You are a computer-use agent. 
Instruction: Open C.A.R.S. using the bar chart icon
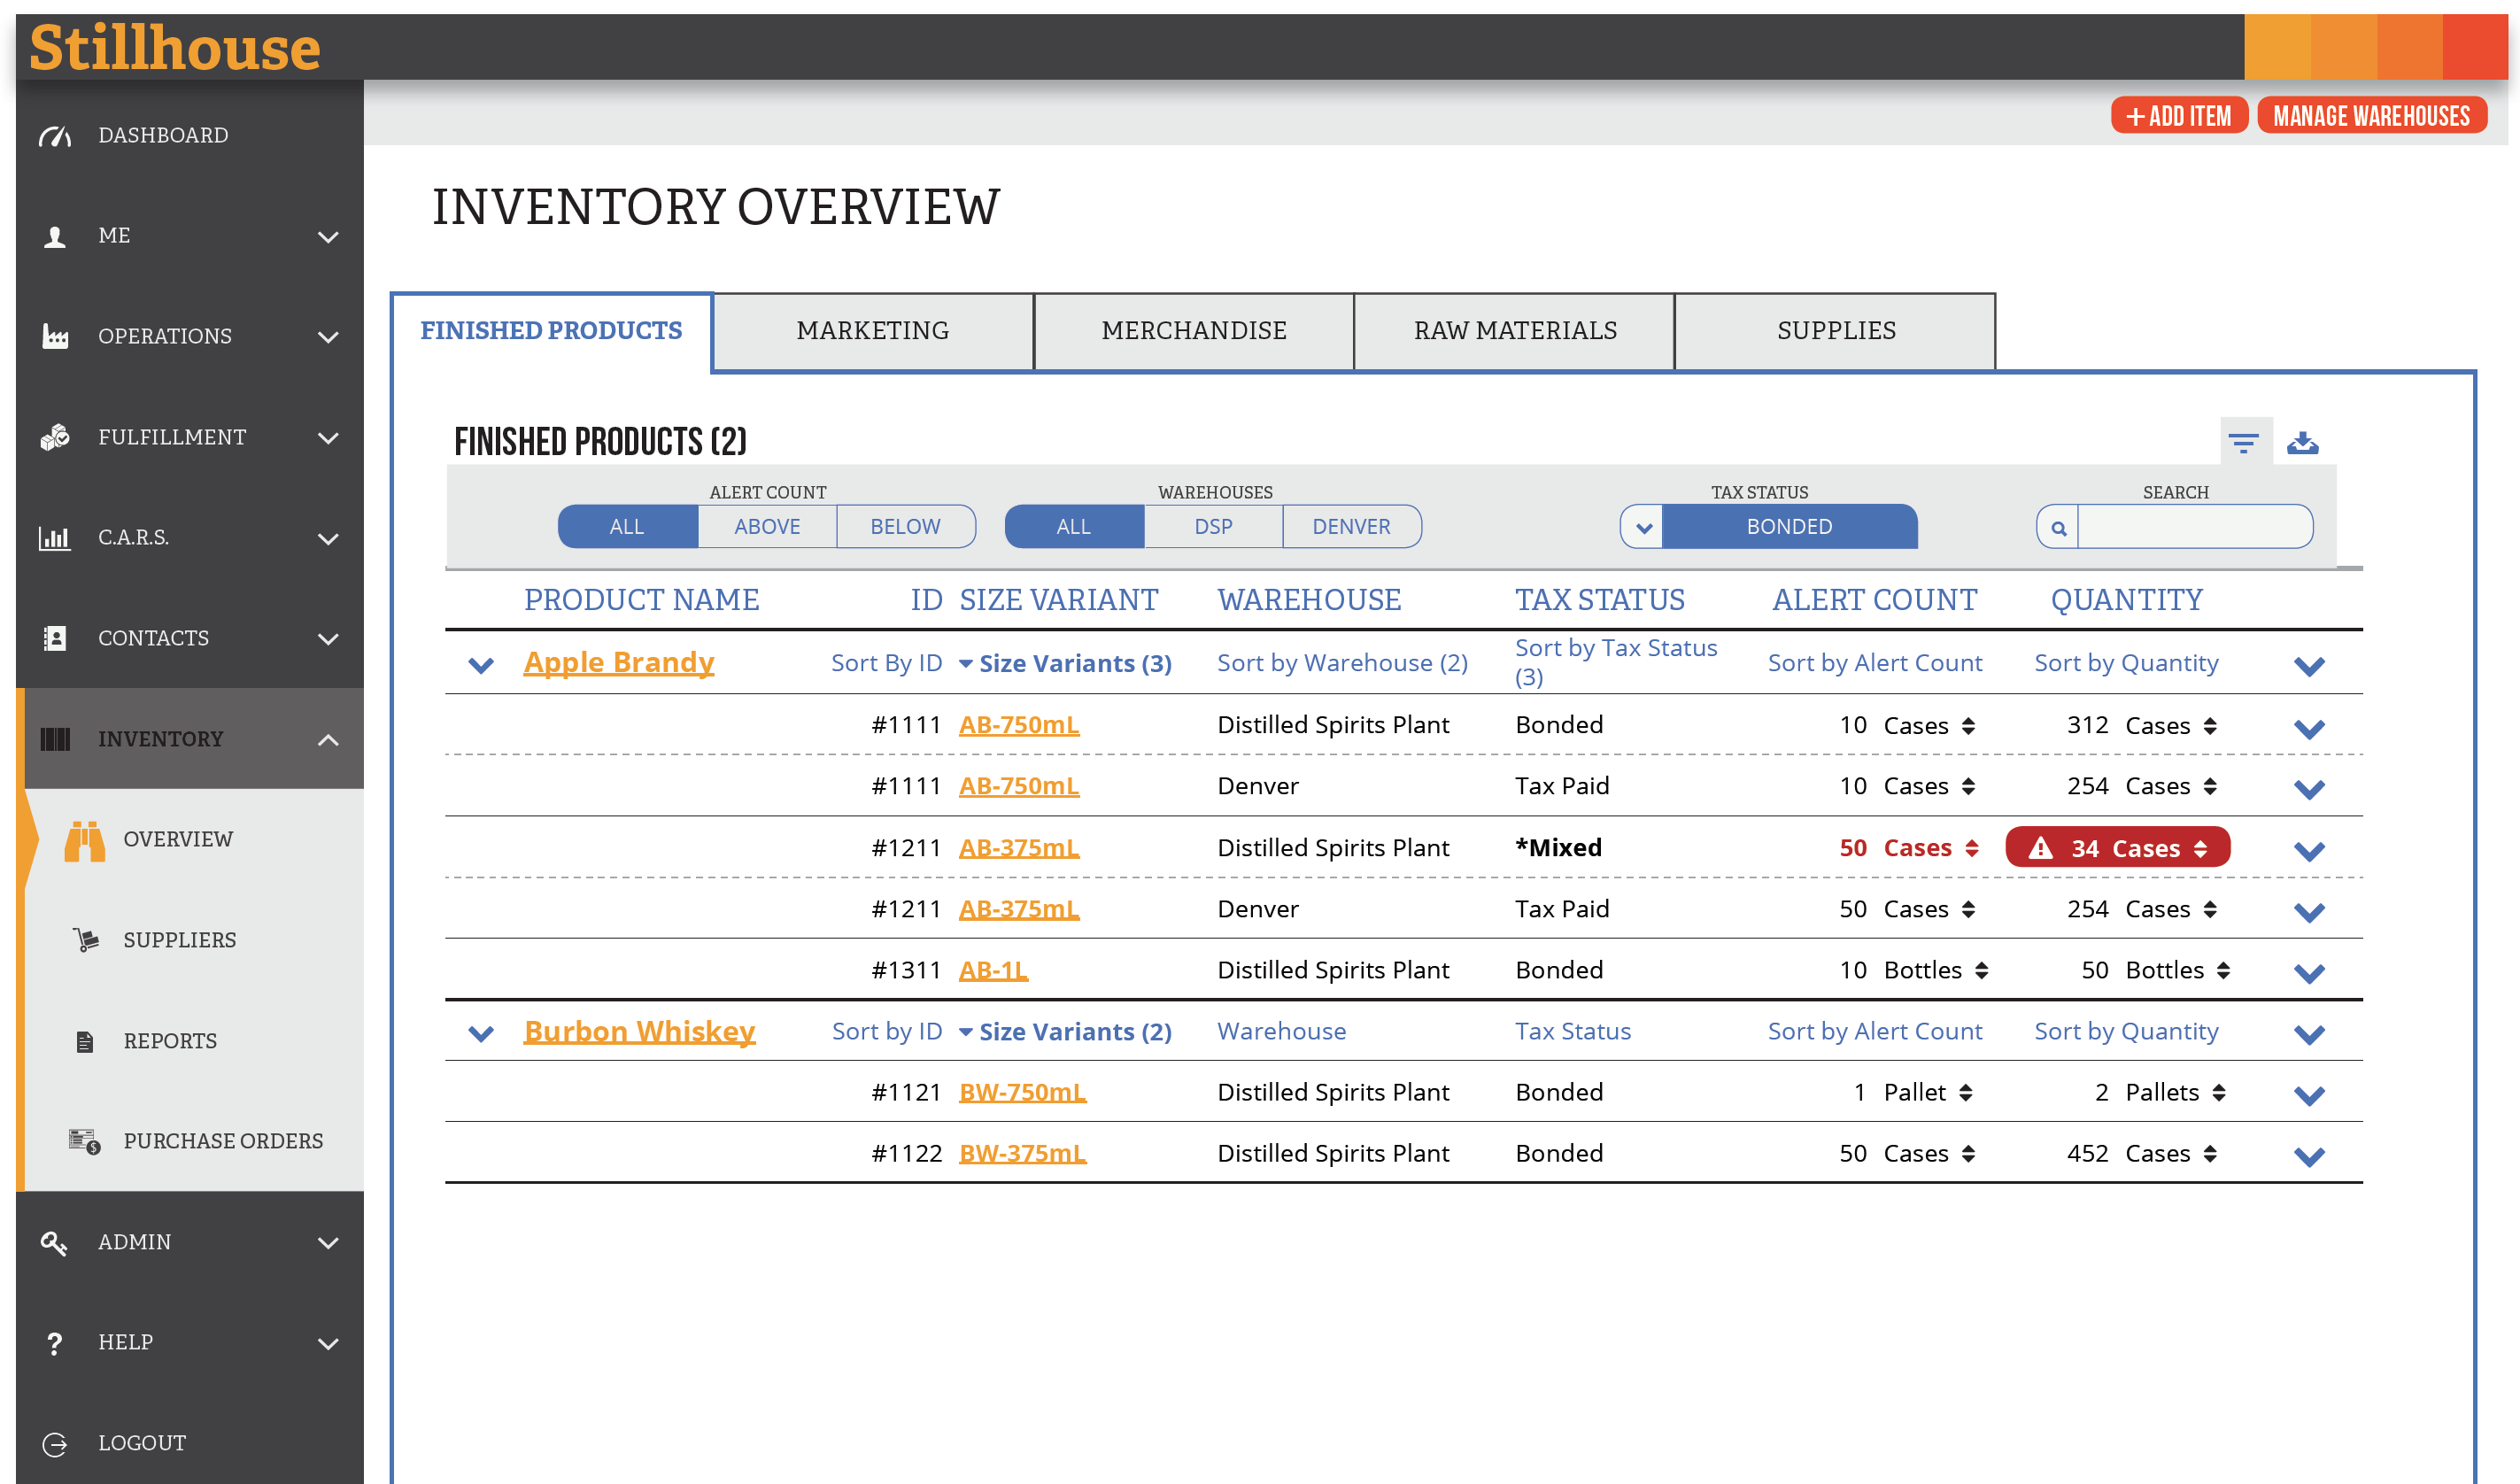pyautogui.click(x=55, y=538)
